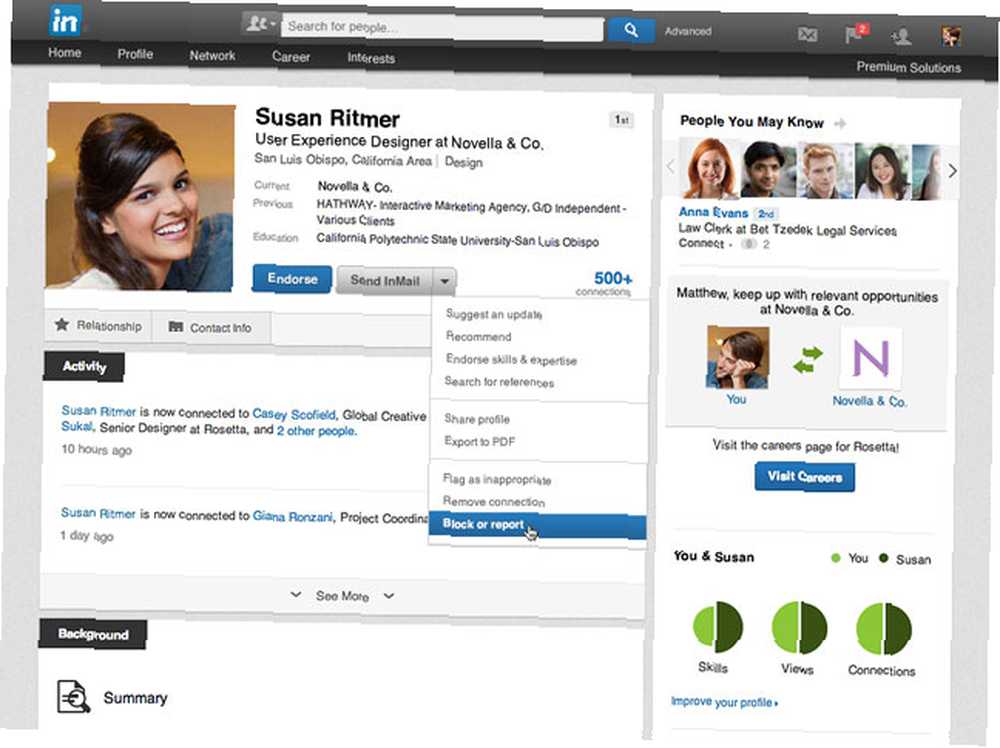Open the Home menu
Screen dimensions: 1000x748
pyautogui.click(x=64, y=52)
